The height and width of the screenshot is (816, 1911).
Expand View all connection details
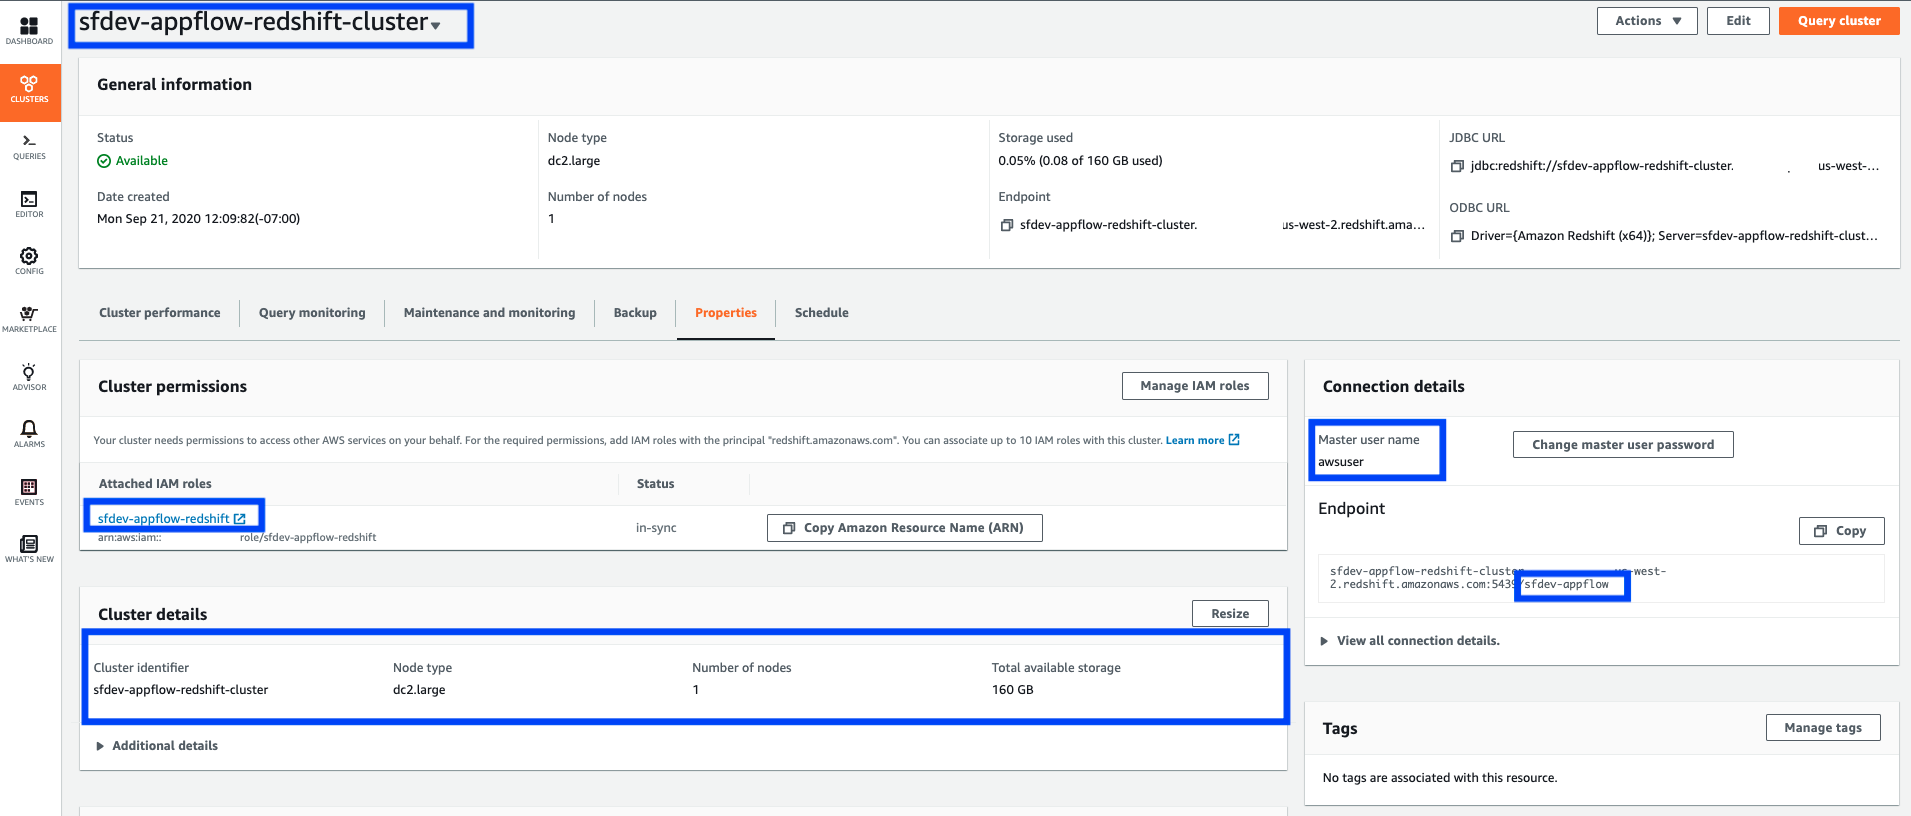(1410, 641)
